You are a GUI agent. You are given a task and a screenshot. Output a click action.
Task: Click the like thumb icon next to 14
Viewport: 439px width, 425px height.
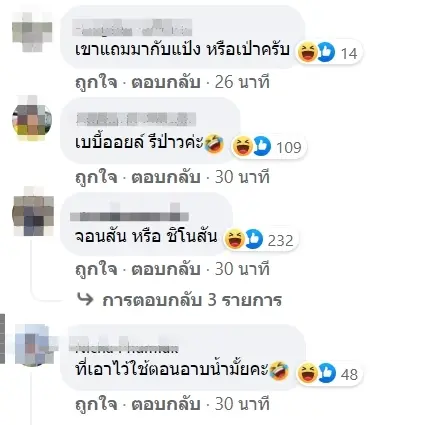[x=326, y=53]
